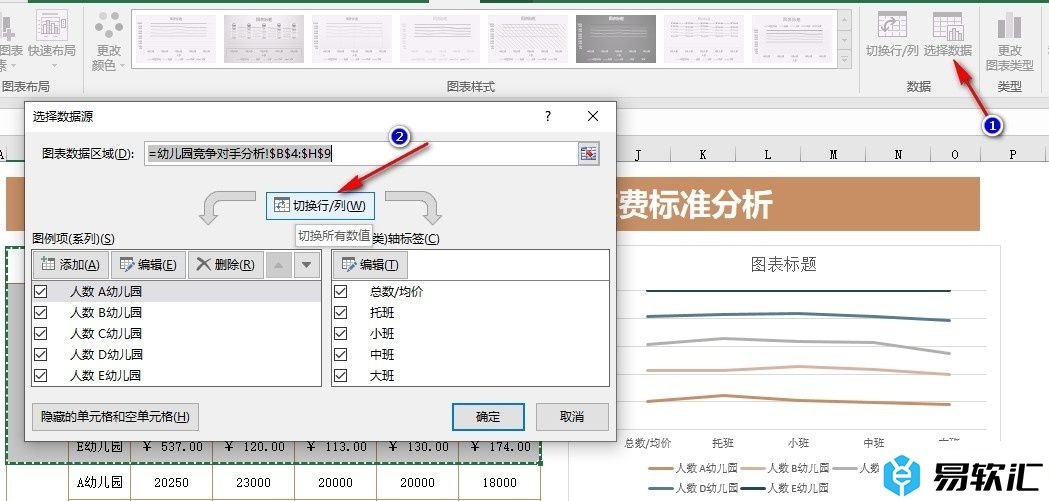
Task: Move series down arrow
Action: [x=306, y=265]
